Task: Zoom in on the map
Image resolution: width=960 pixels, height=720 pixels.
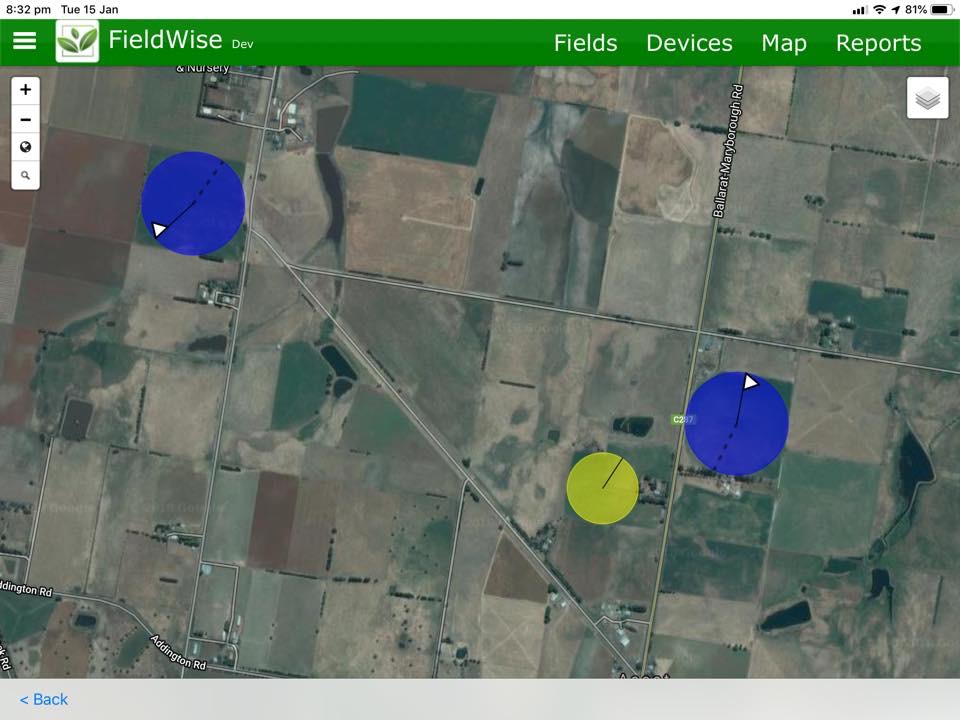Action: tap(25, 89)
